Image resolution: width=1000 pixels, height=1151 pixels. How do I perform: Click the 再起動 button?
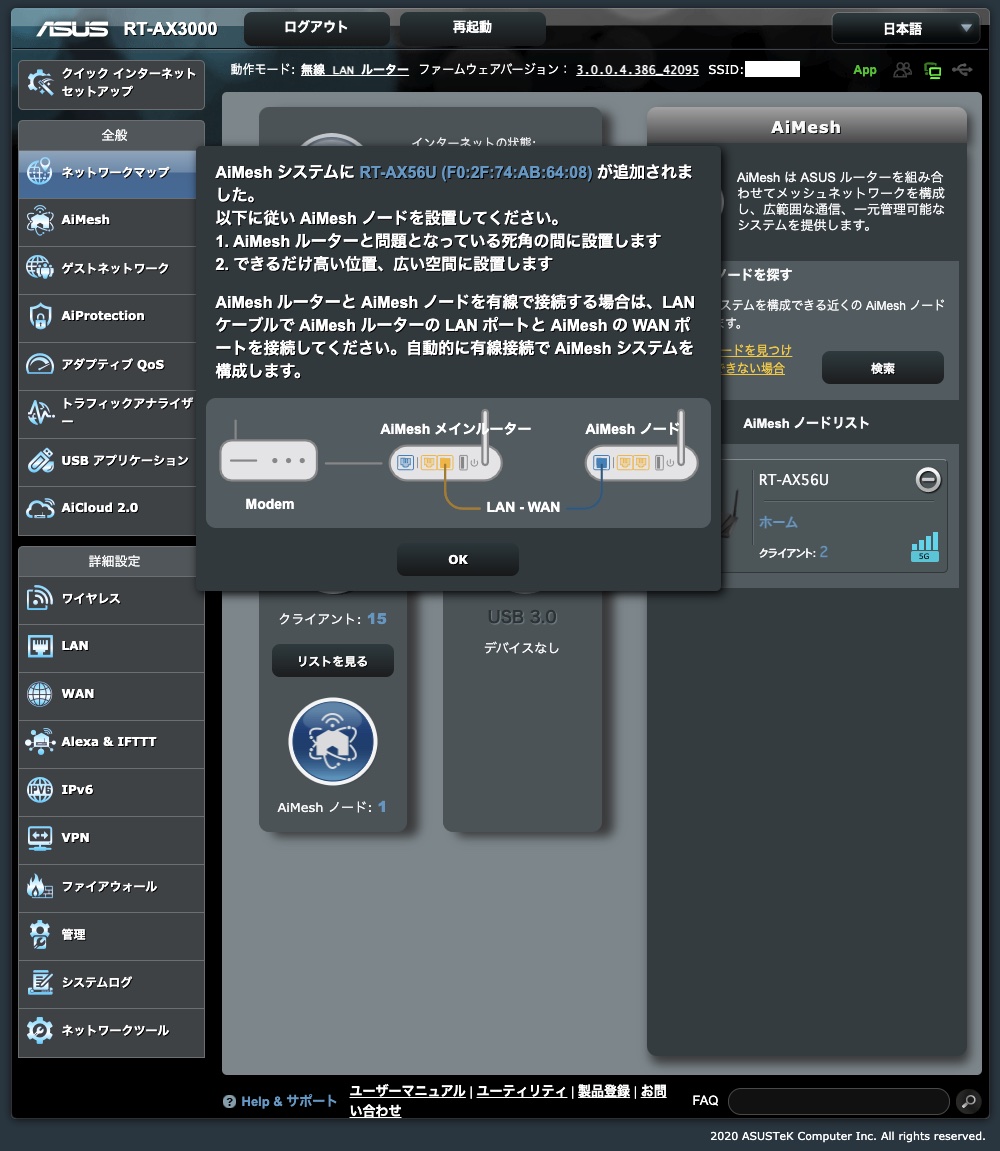472,28
